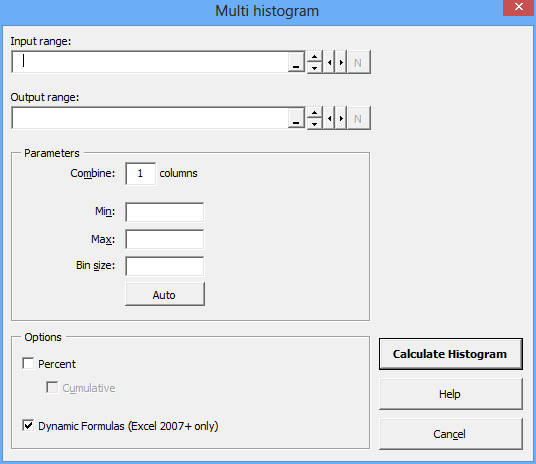This screenshot has width=536, height=464.
Task: Click the Calculate Histogram button
Action: pyautogui.click(x=451, y=354)
